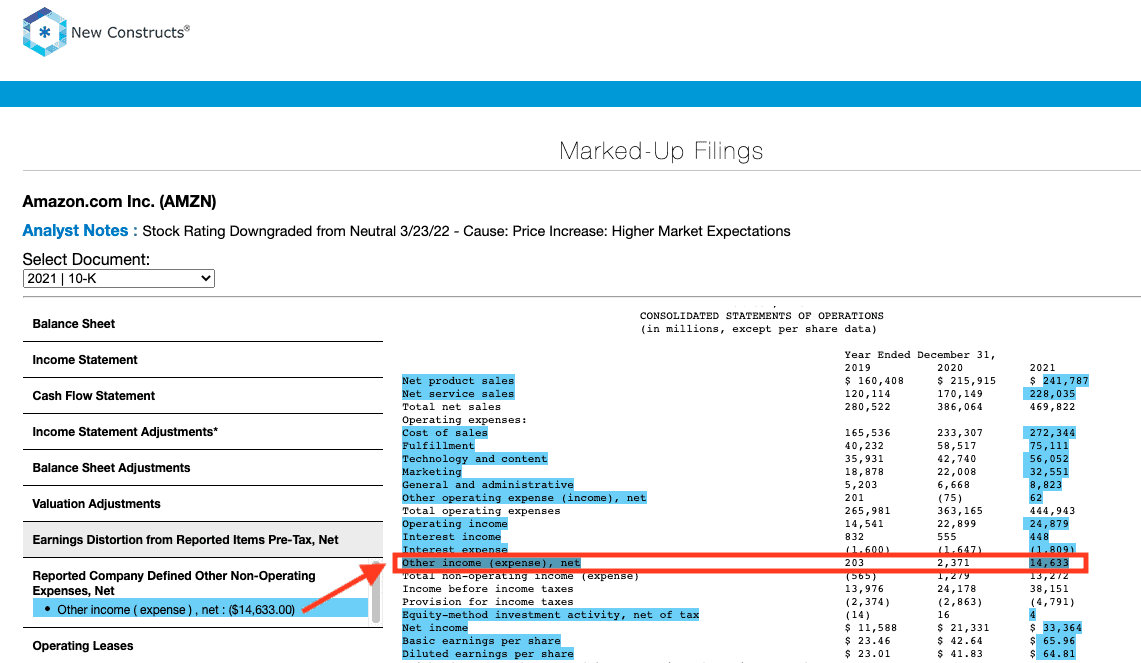Click highlighted Operating income label
The image size is (1141, 663).
455,524
